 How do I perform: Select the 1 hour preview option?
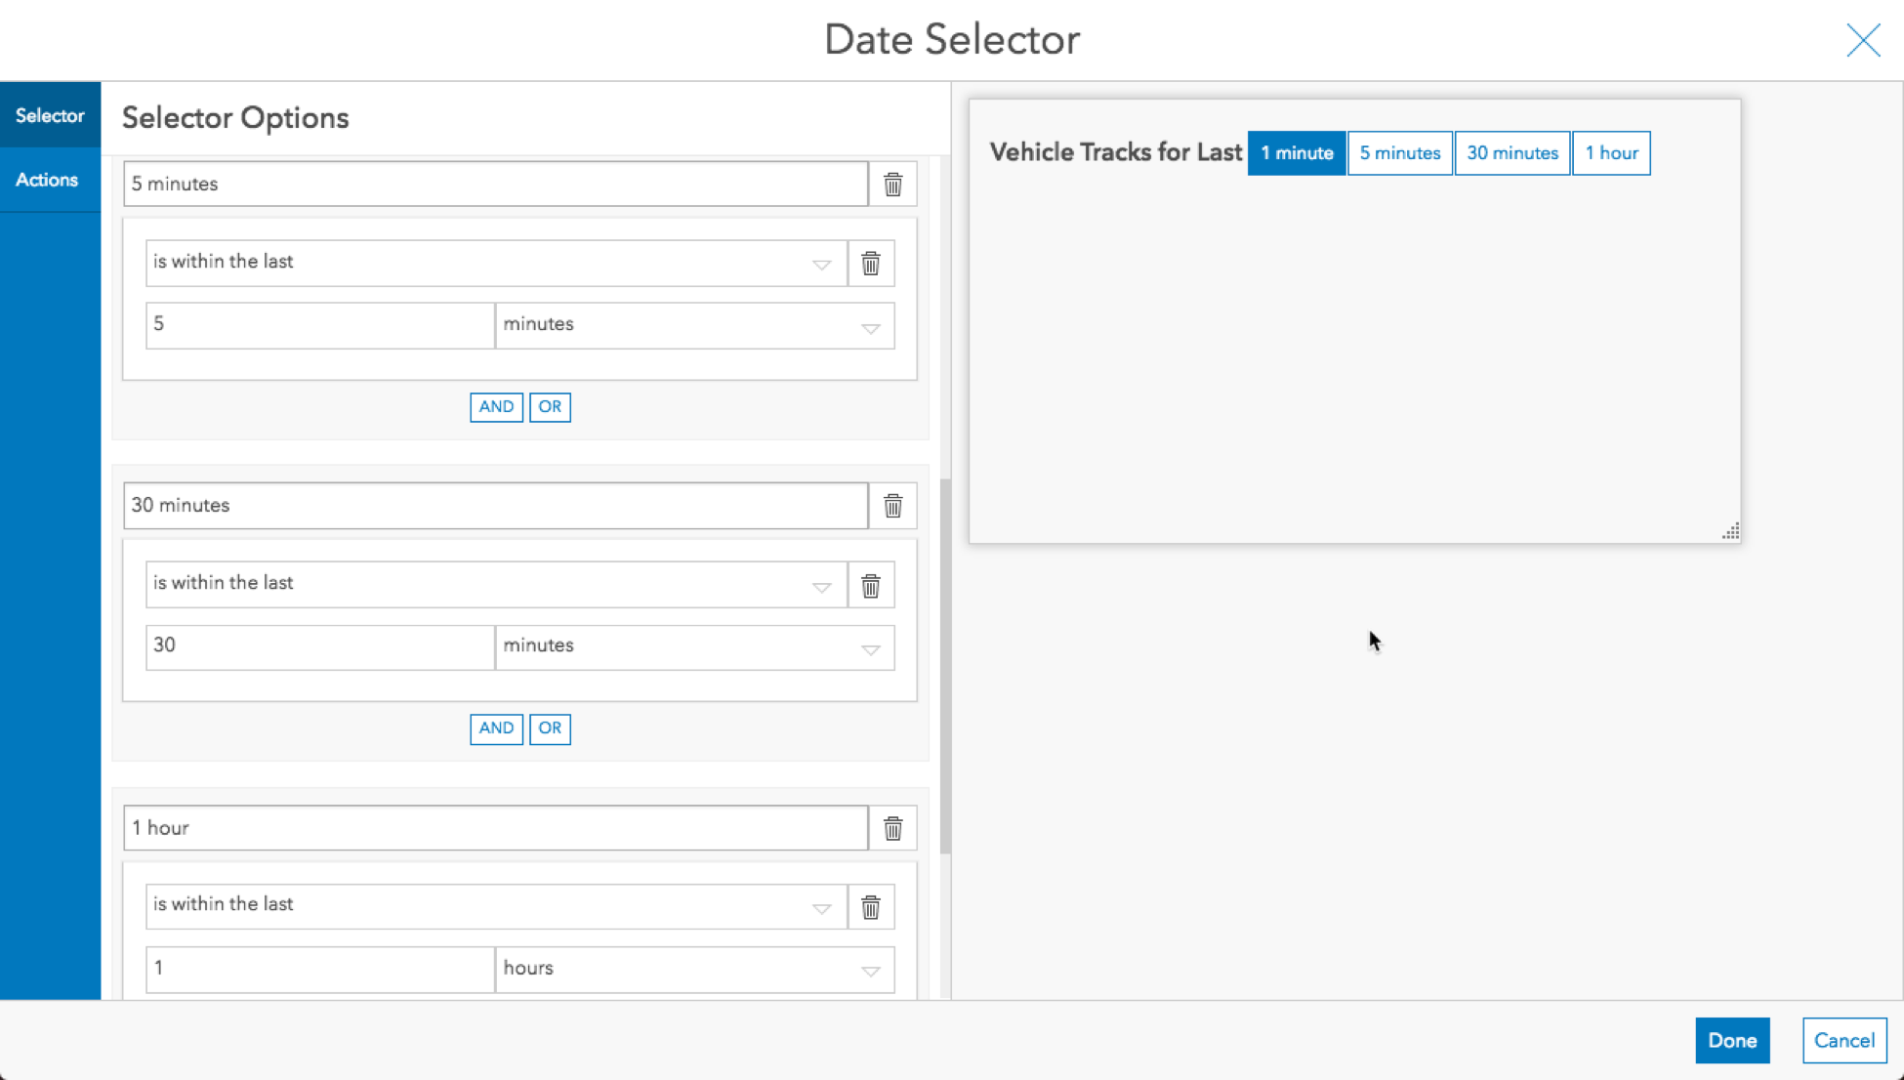coord(1611,153)
